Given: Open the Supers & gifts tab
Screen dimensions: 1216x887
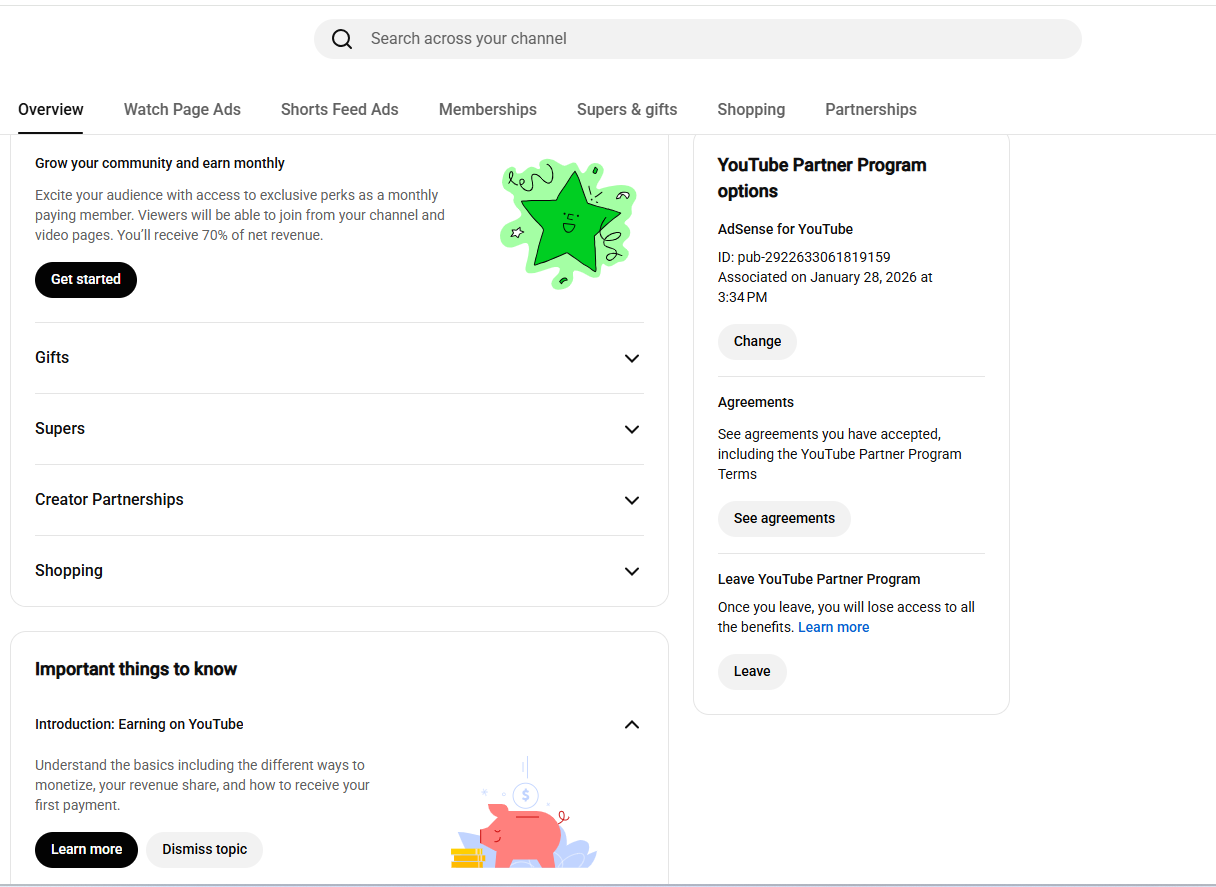Looking at the screenshot, I should click(x=627, y=110).
